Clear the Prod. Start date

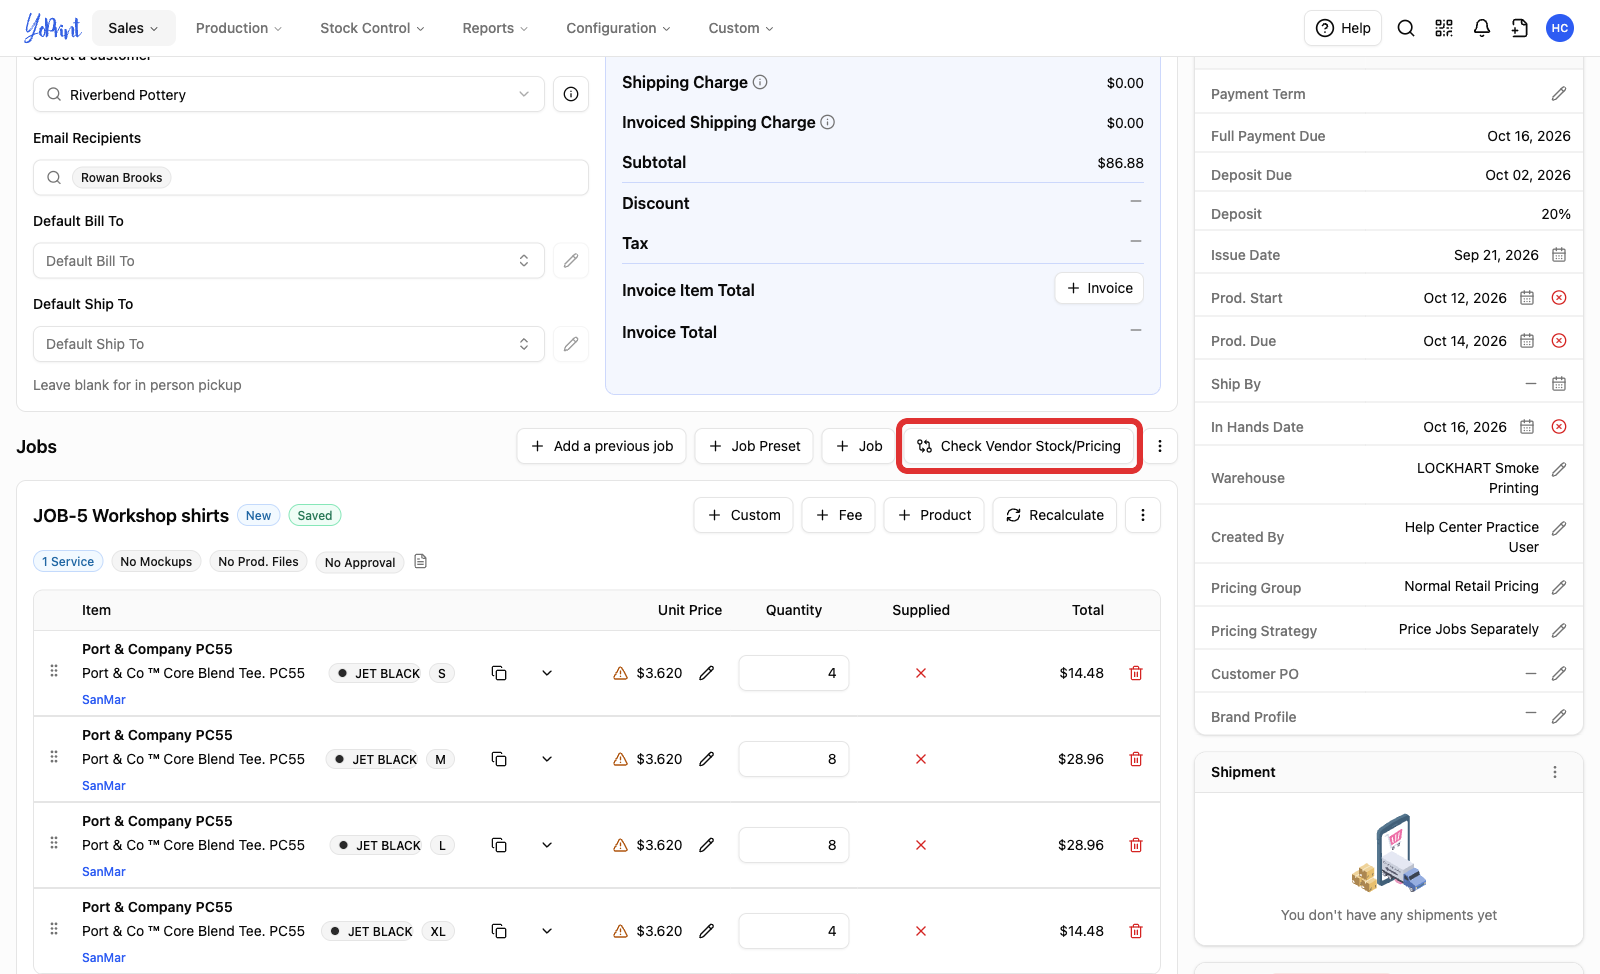pos(1559,298)
